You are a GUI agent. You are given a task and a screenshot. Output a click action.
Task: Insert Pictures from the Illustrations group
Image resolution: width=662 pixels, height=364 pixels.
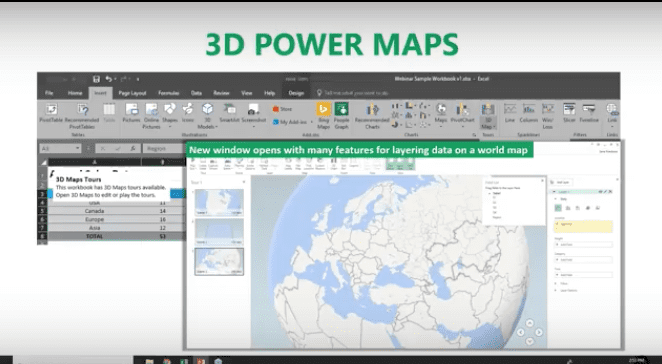coord(131,113)
